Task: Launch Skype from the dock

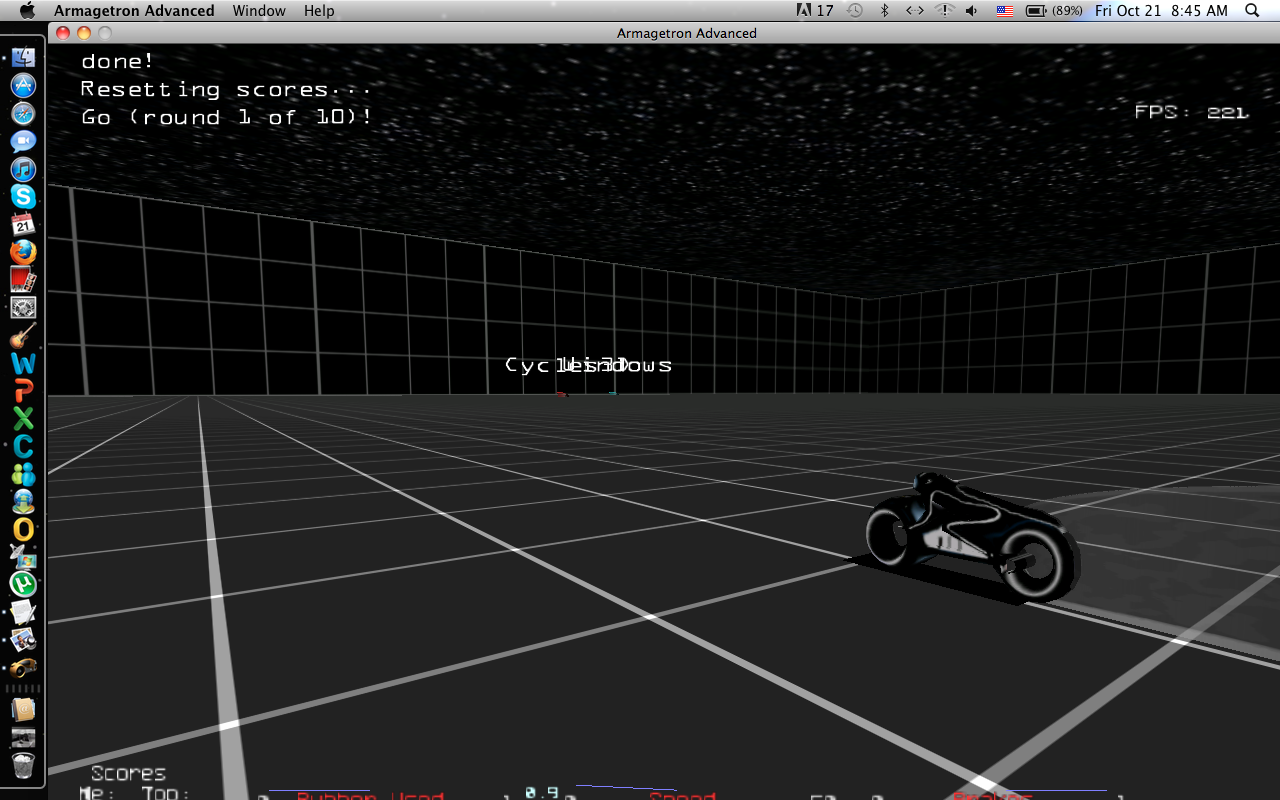Action: [23, 197]
